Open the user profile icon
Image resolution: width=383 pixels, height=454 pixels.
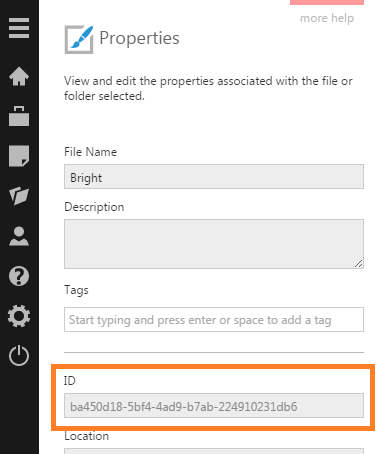click(x=19, y=236)
